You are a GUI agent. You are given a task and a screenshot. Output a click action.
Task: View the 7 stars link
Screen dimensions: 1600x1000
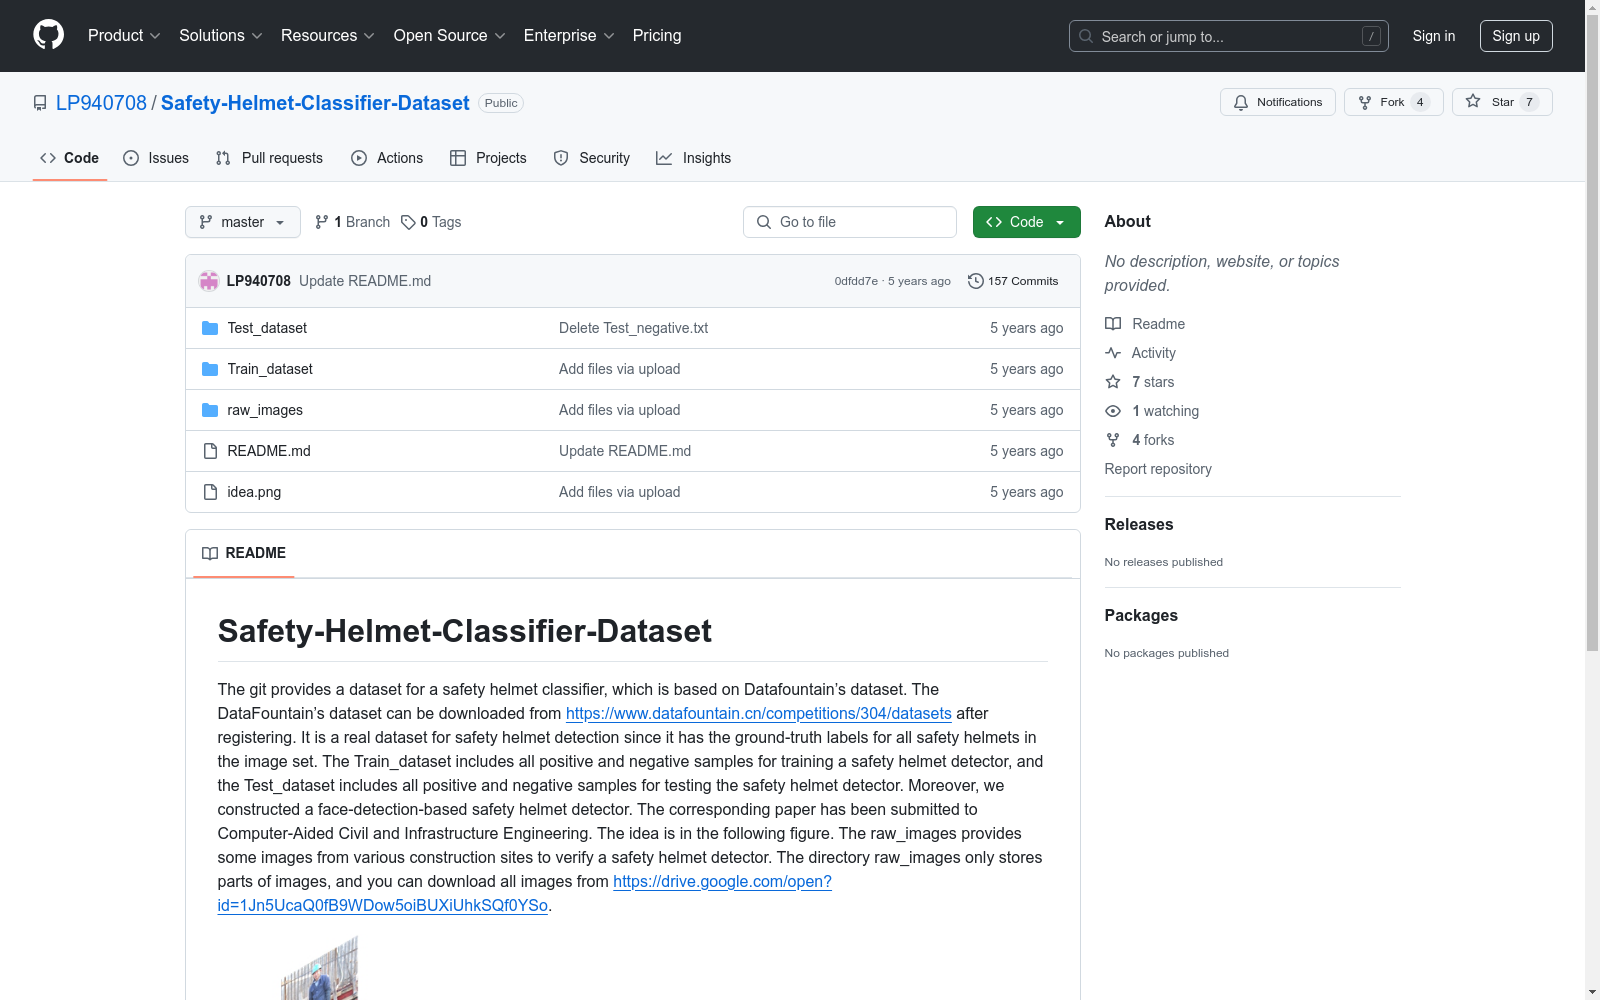pyautogui.click(x=1140, y=382)
